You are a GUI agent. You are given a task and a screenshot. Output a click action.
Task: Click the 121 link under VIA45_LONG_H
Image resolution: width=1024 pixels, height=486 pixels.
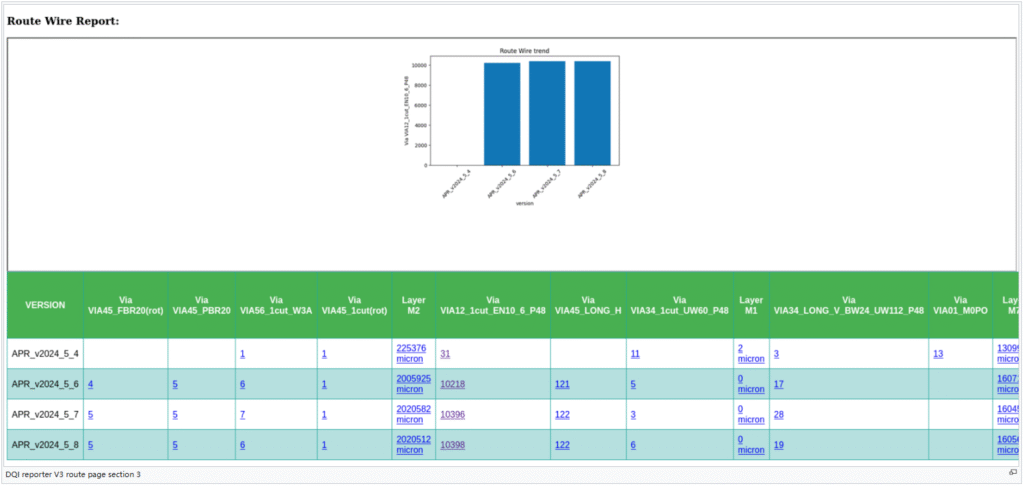point(561,384)
